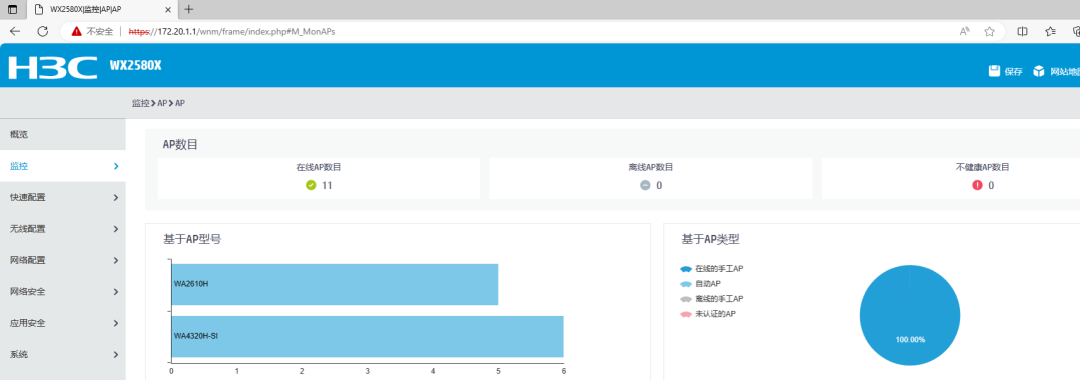The image size is (1080, 380).
Task: Click the WX2580X device model text
Action: pyautogui.click(x=135, y=66)
